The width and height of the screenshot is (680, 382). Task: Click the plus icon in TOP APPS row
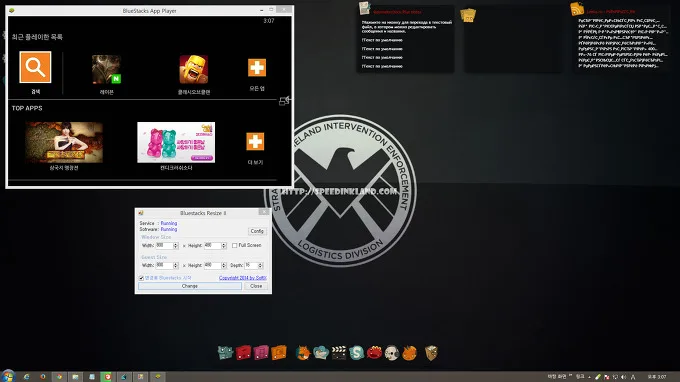255,141
